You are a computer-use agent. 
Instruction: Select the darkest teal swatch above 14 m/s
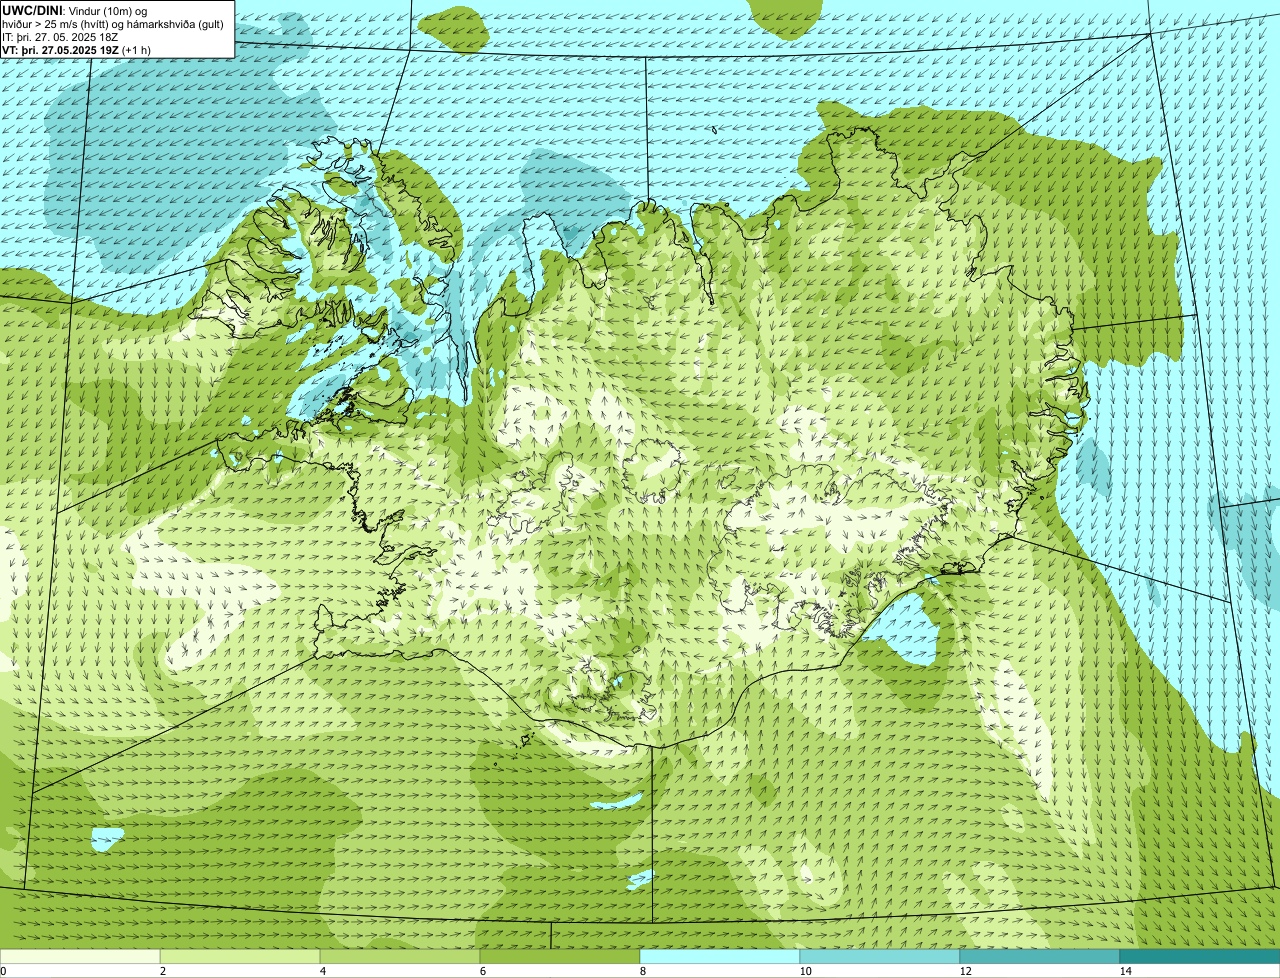[x=1200, y=956]
